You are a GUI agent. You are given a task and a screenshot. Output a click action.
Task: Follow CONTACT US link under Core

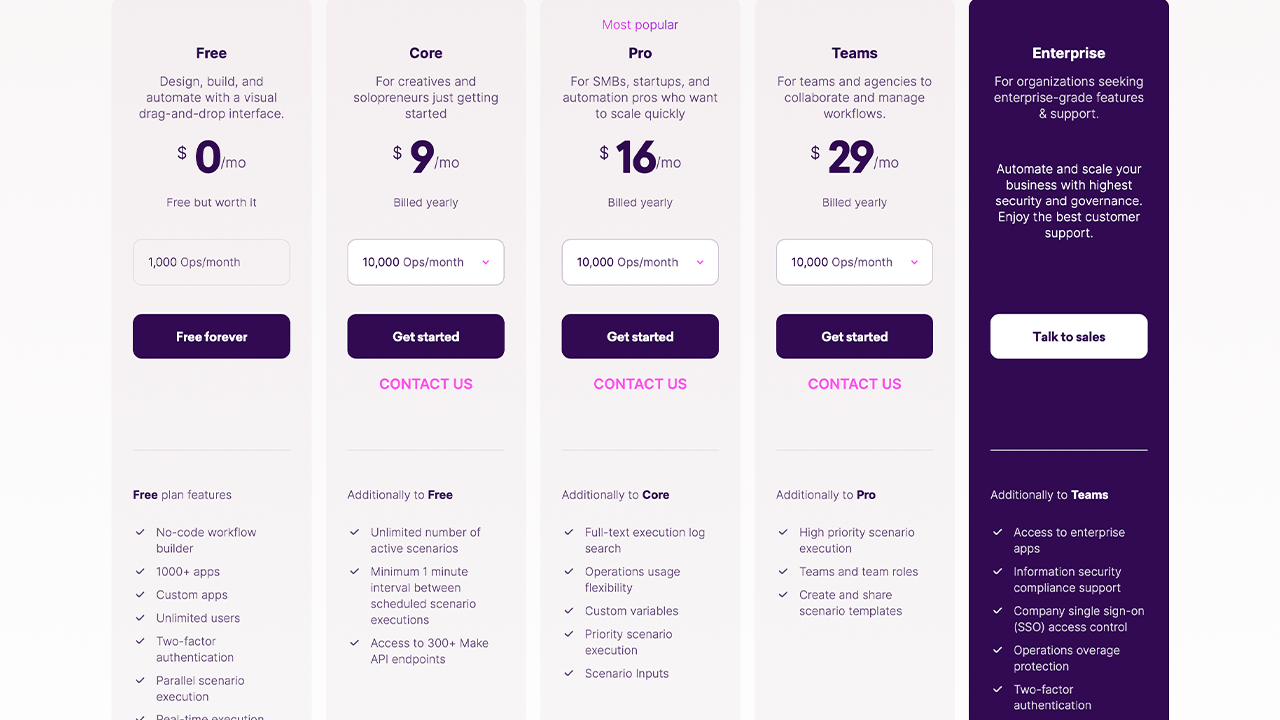click(426, 384)
